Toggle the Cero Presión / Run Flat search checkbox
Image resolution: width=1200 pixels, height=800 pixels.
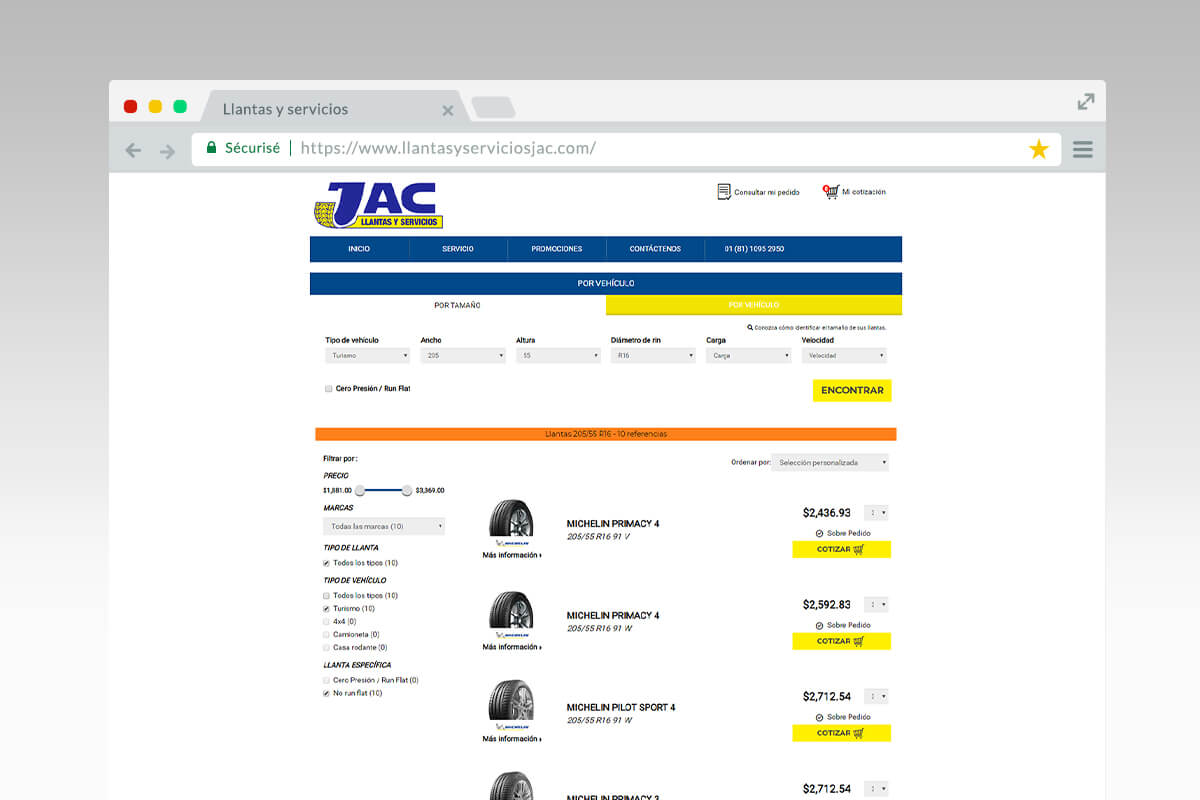point(328,389)
